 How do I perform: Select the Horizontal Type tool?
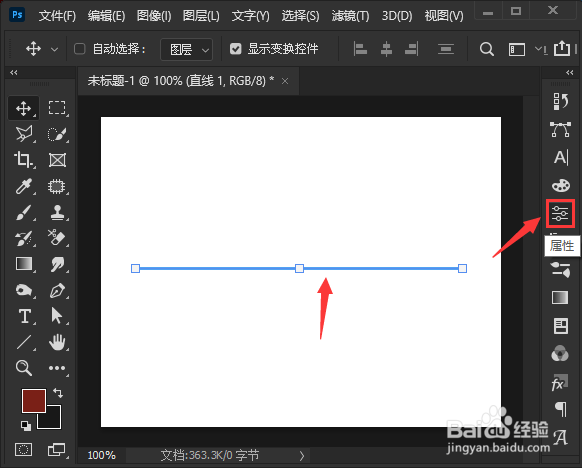tap(24, 316)
